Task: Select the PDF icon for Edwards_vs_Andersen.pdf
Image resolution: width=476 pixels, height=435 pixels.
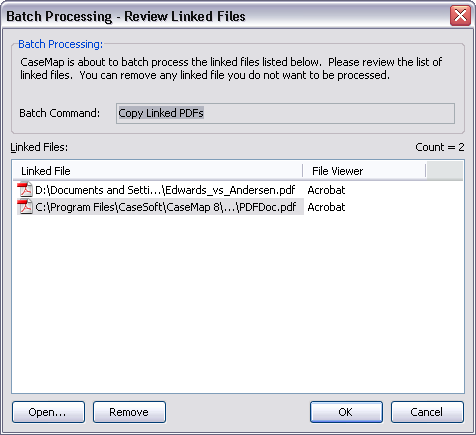Action: (x=25, y=190)
